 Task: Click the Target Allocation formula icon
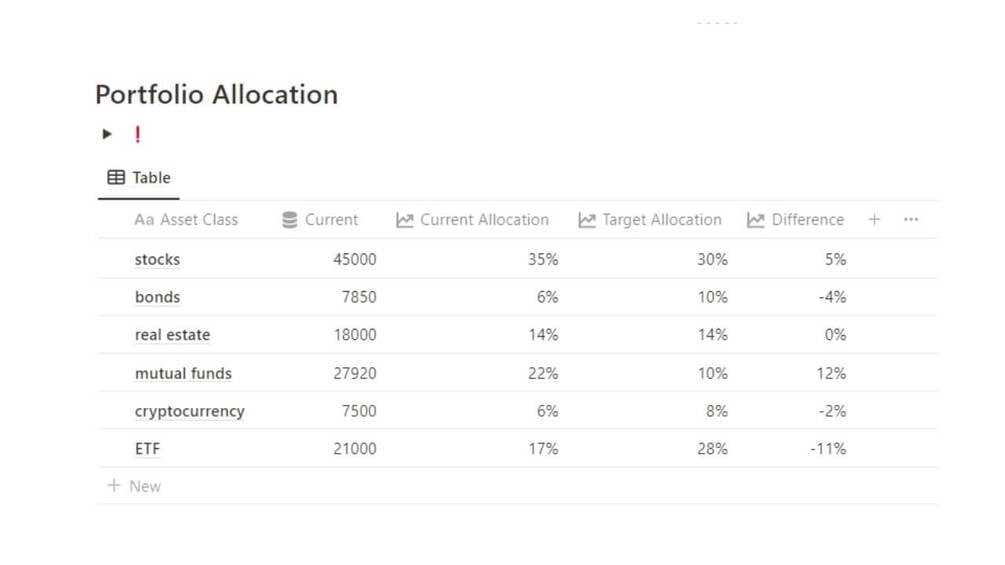587,220
